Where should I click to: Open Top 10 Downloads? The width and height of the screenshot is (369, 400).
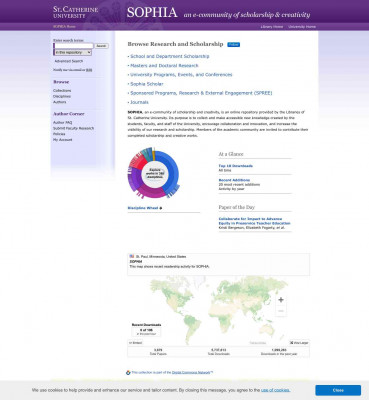coord(236,166)
